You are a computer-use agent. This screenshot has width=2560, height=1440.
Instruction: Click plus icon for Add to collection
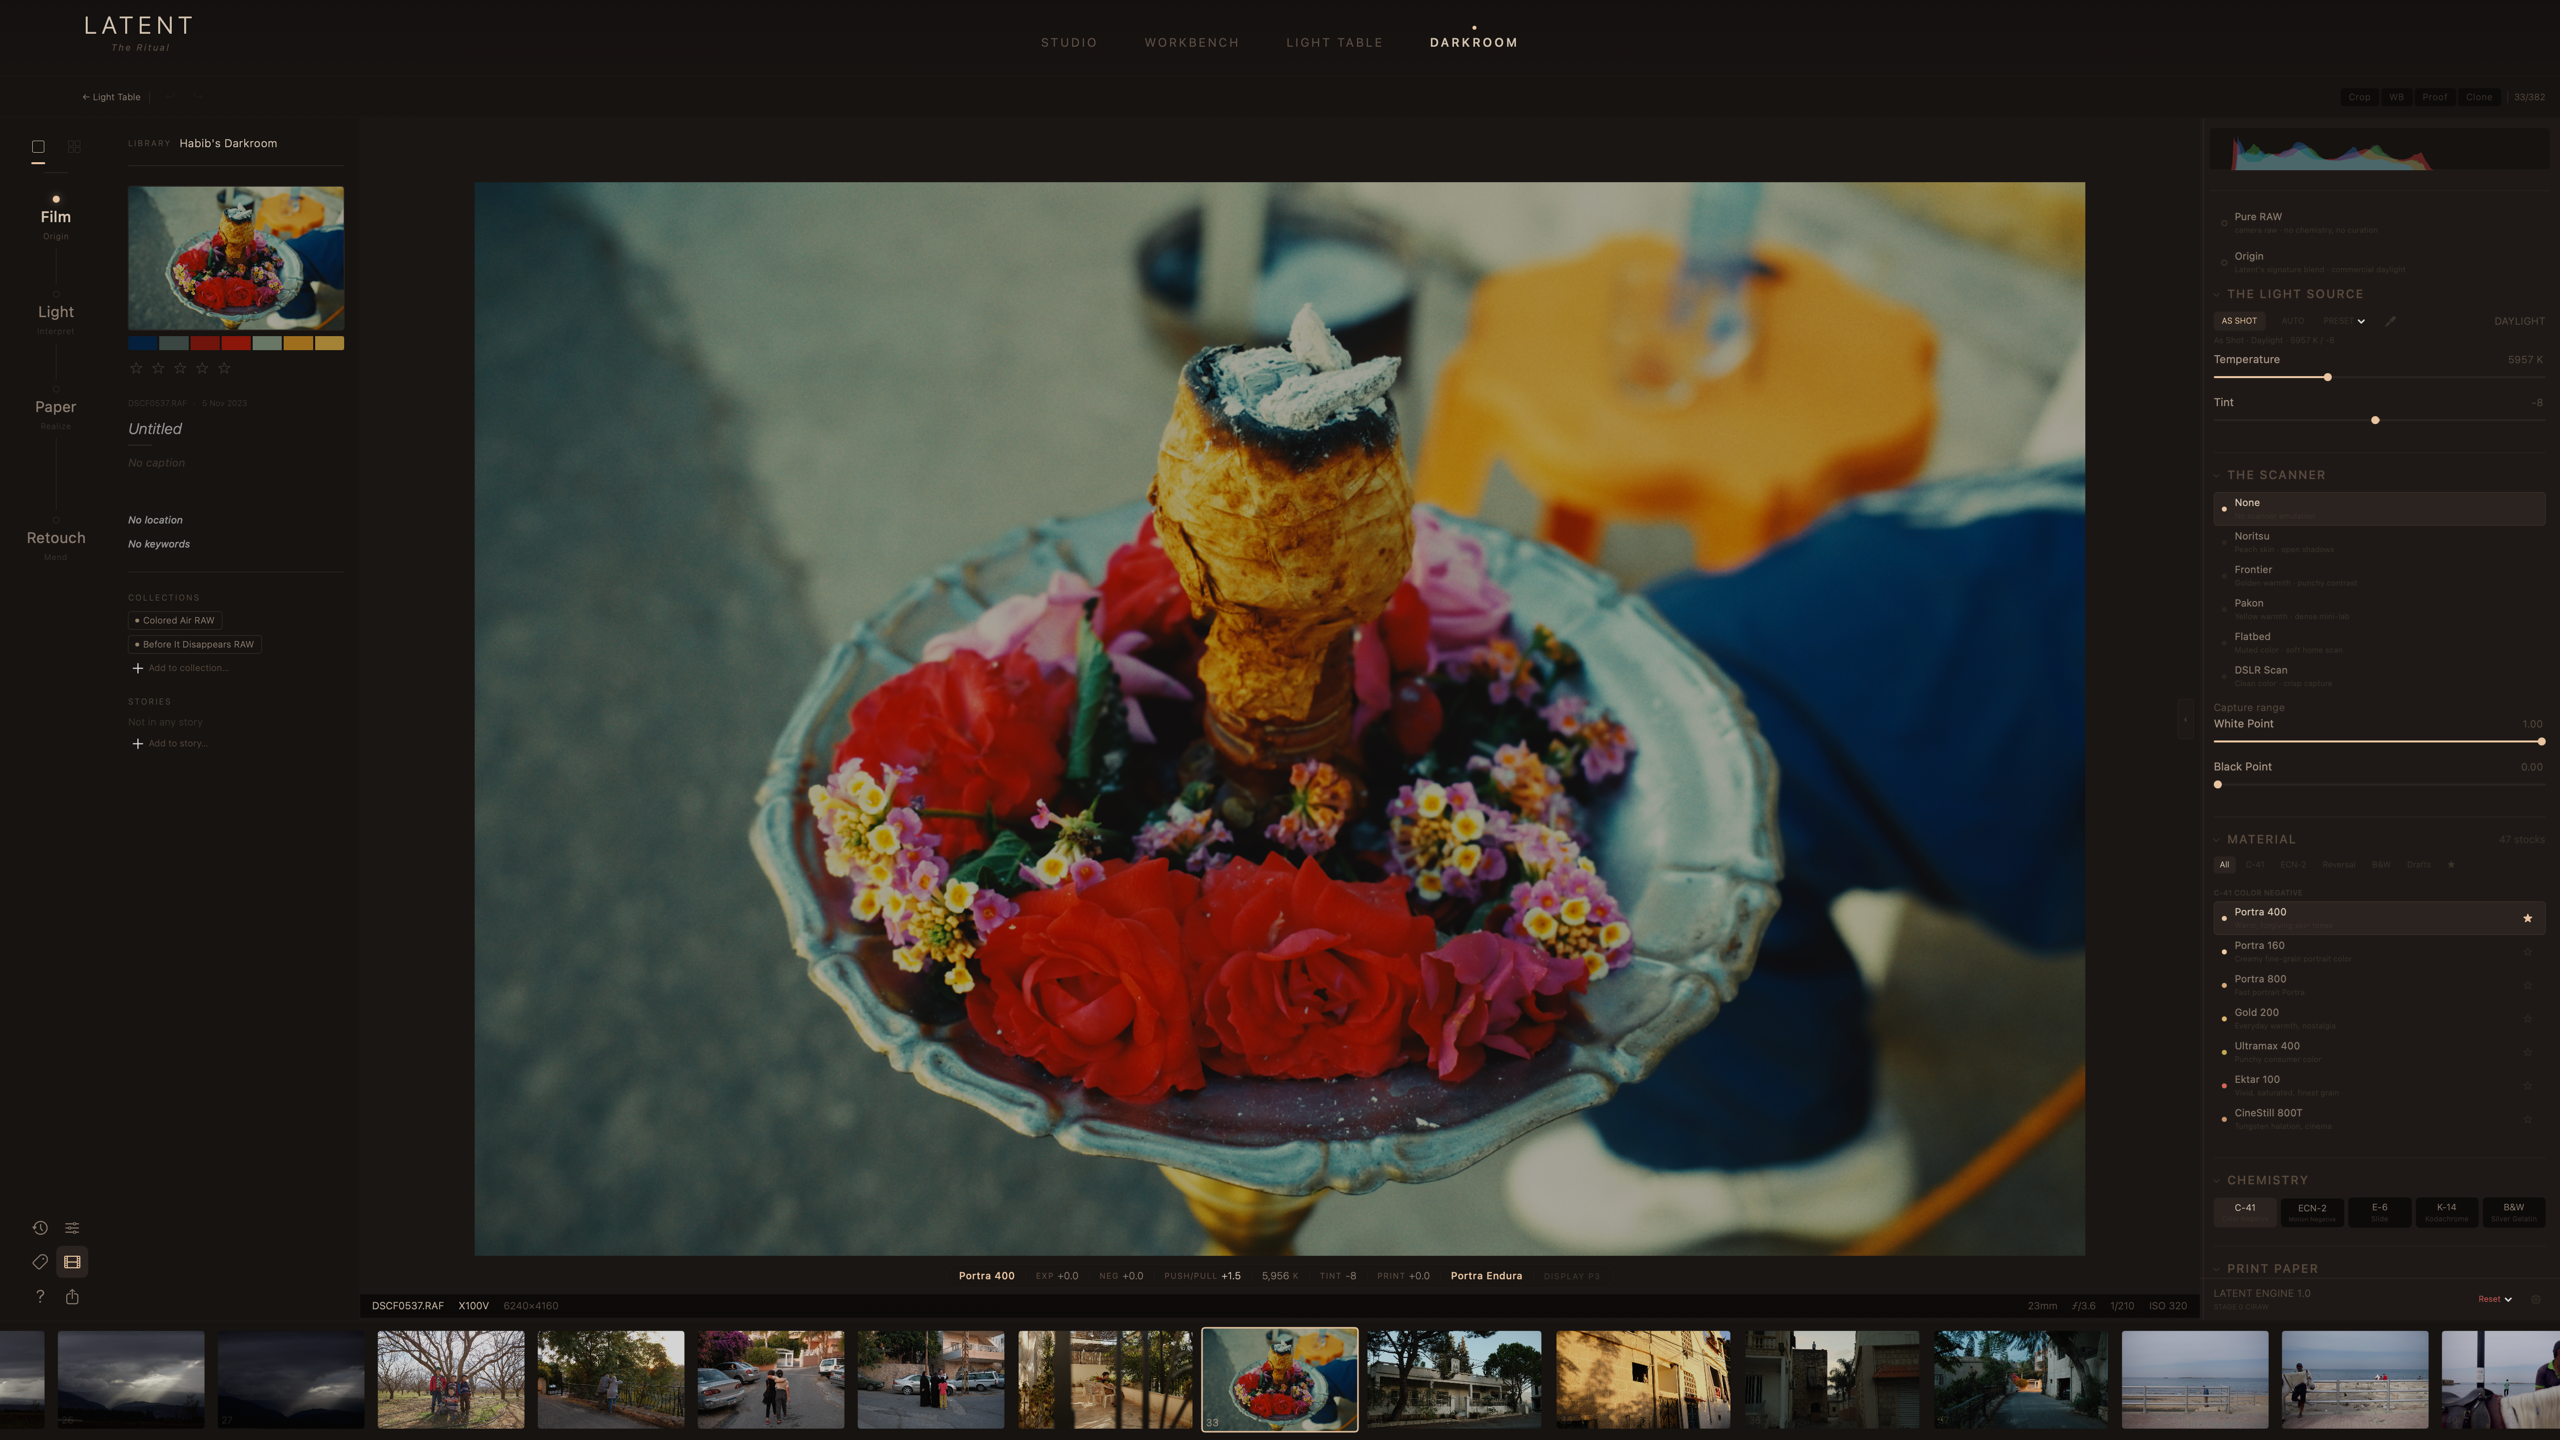click(137, 668)
